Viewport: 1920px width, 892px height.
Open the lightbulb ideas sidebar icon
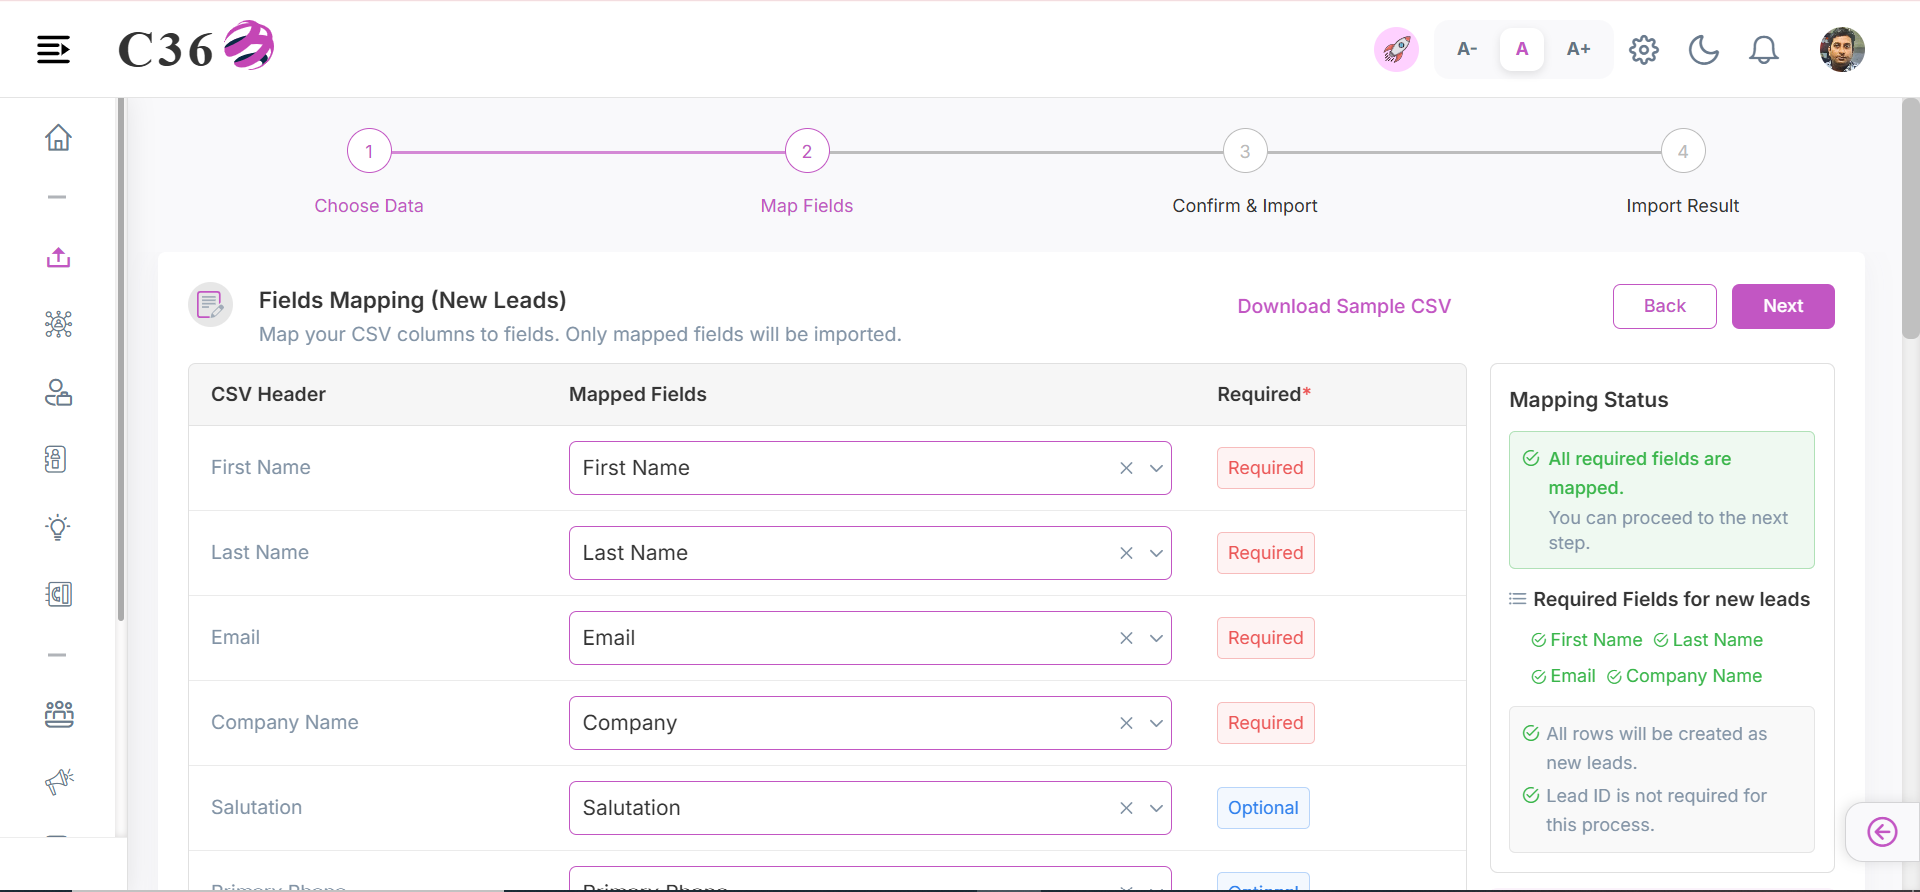[58, 527]
